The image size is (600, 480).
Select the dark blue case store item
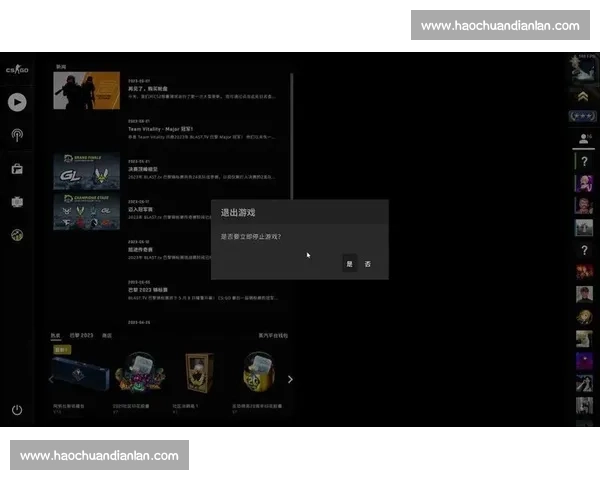80,374
